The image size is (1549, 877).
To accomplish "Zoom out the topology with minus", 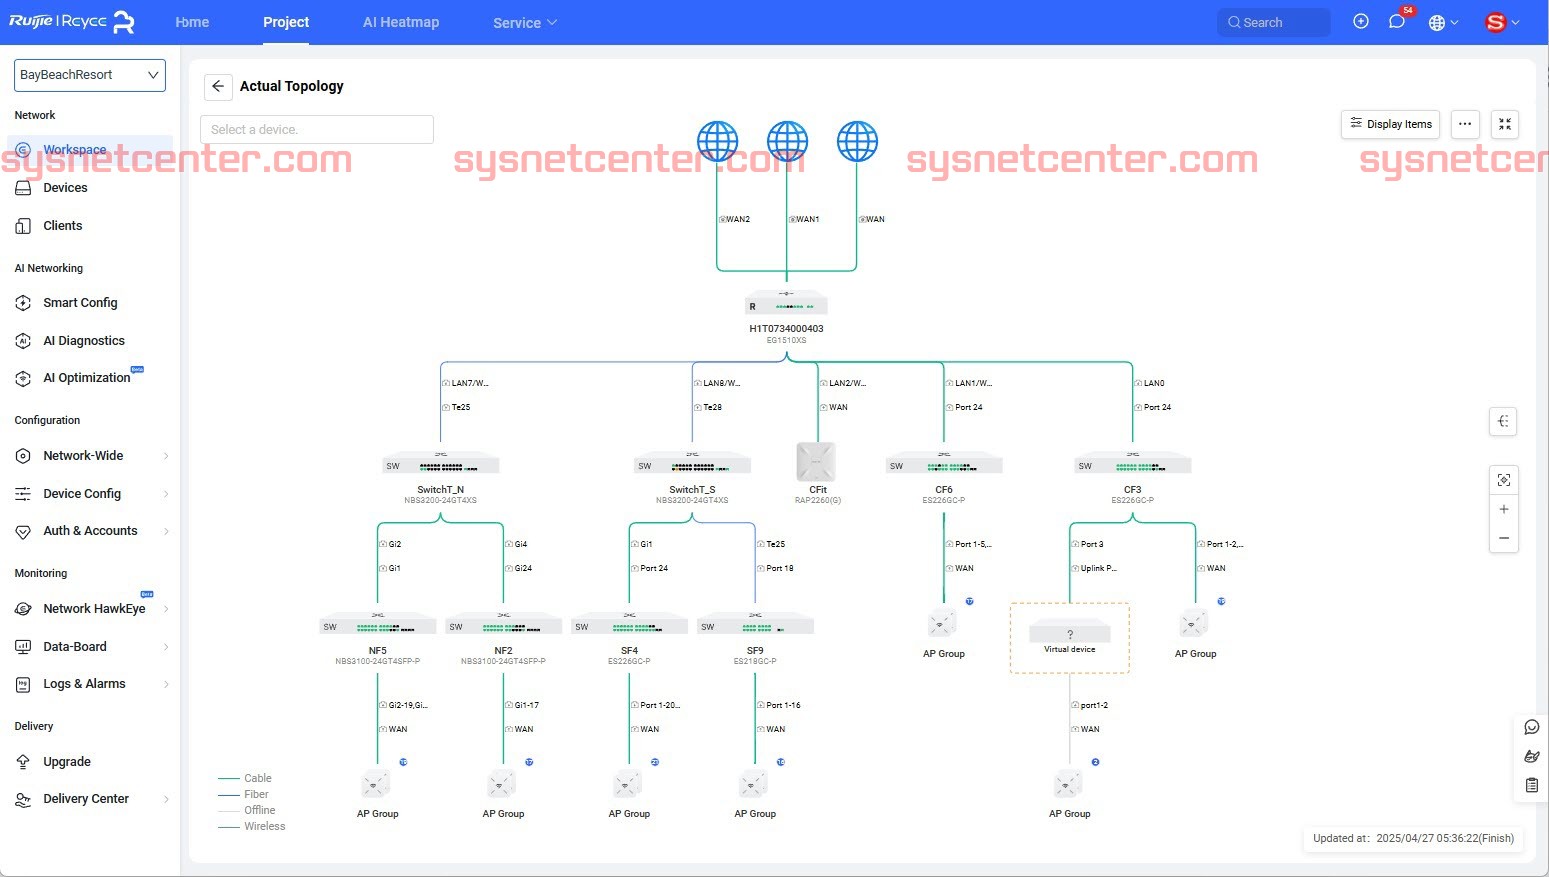I will coord(1503,538).
